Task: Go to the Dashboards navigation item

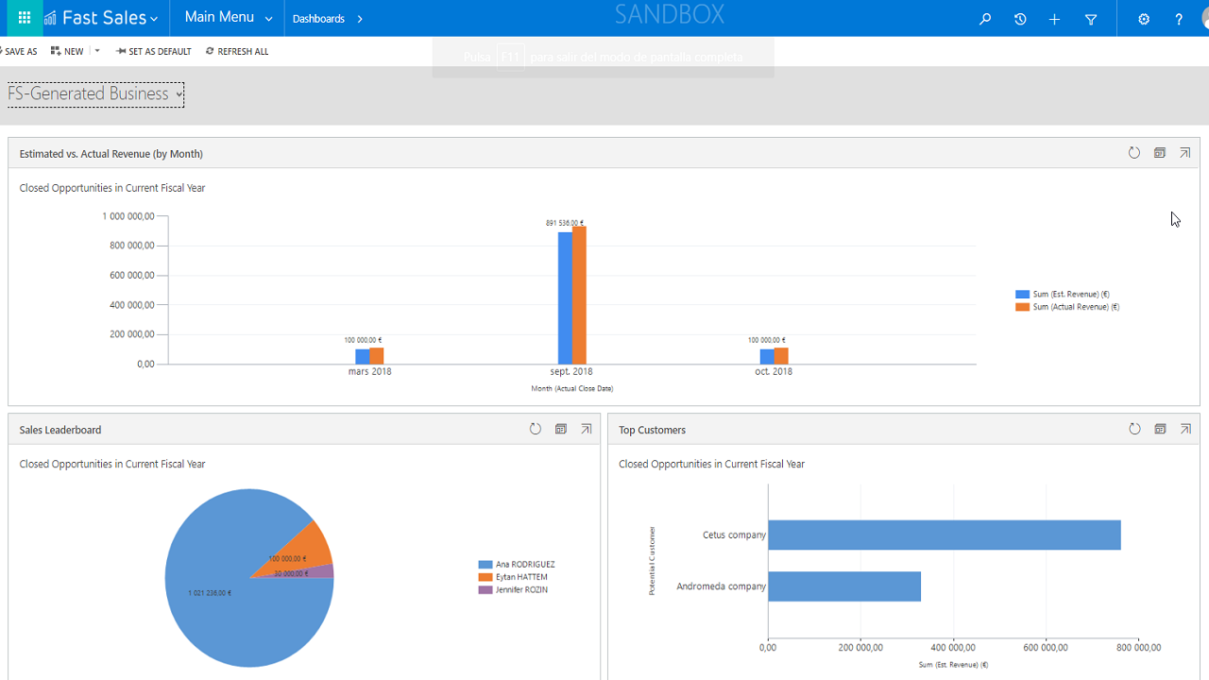Action: pos(318,19)
